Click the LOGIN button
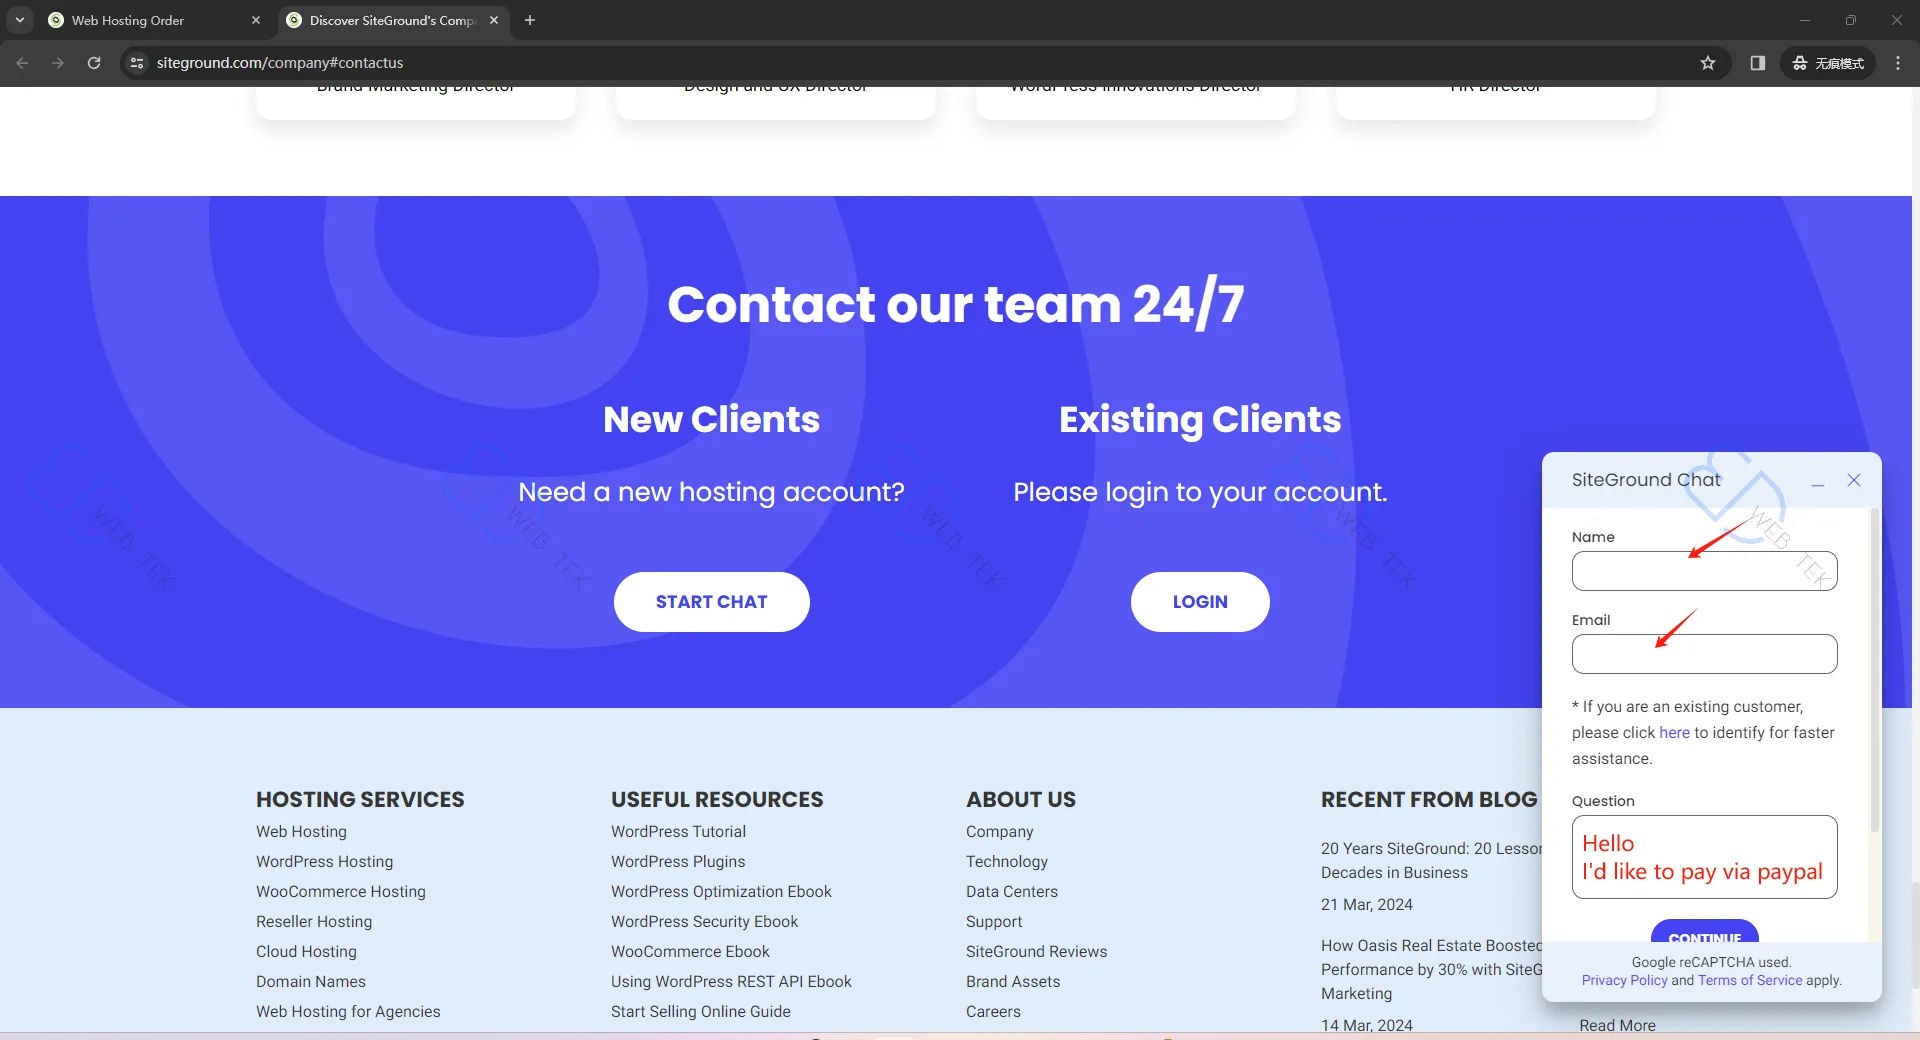The width and height of the screenshot is (1920, 1040). pyautogui.click(x=1200, y=602)
